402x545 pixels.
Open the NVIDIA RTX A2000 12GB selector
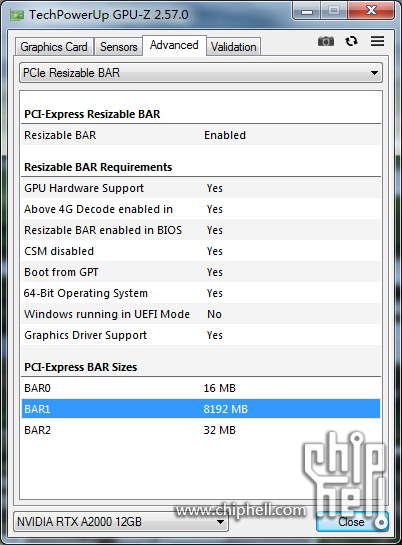pyautogui.click(x=121, y=521)
